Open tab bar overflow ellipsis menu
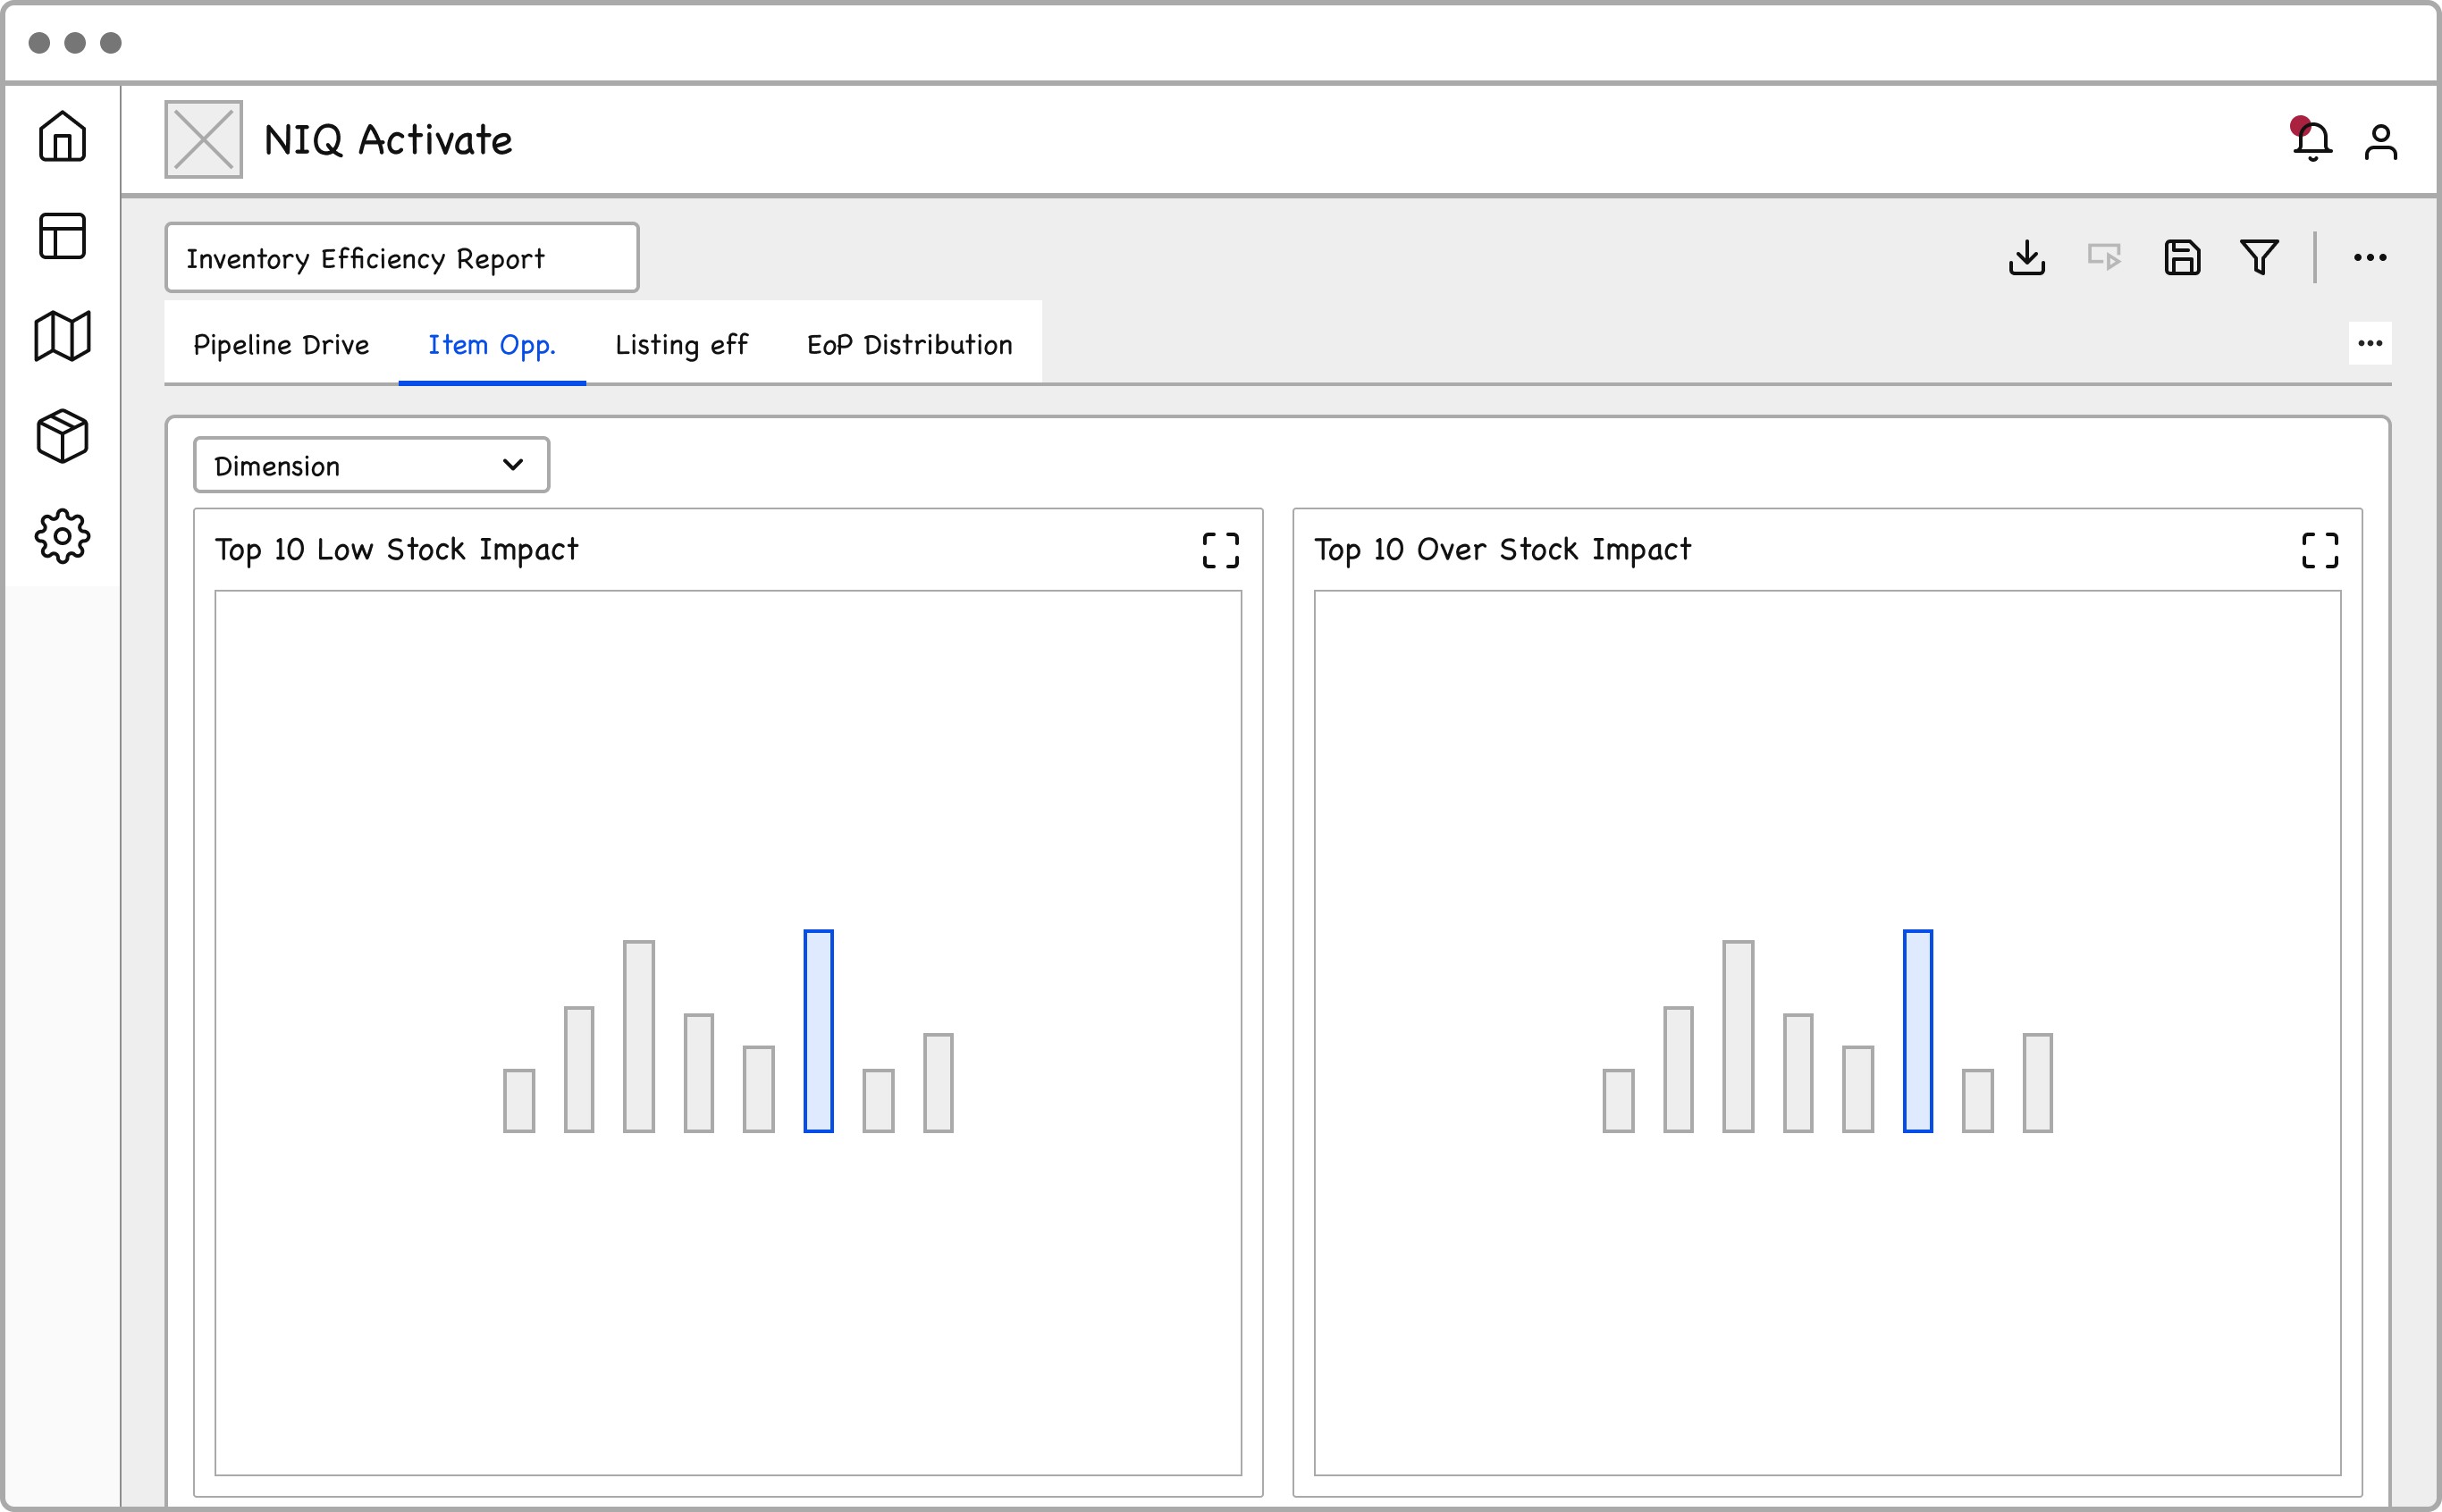The image size is (2442, 1512). tap(2369, 344)
